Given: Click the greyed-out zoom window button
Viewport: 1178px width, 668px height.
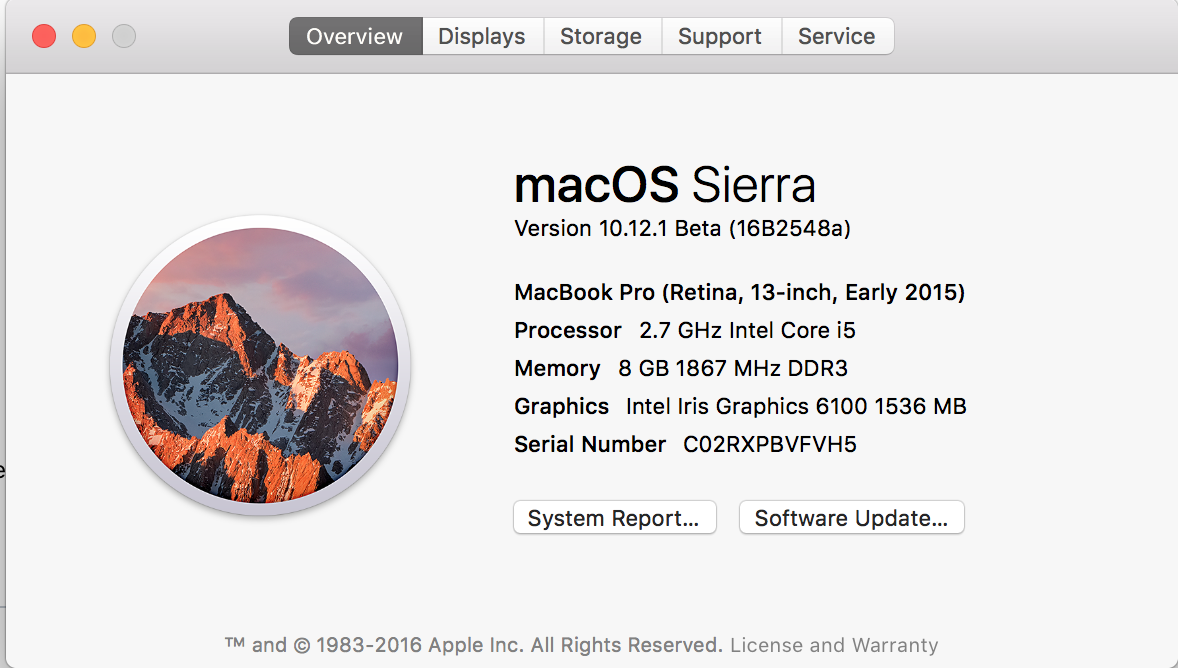Looking at the screenshot, I should click(x=124, y=37).
